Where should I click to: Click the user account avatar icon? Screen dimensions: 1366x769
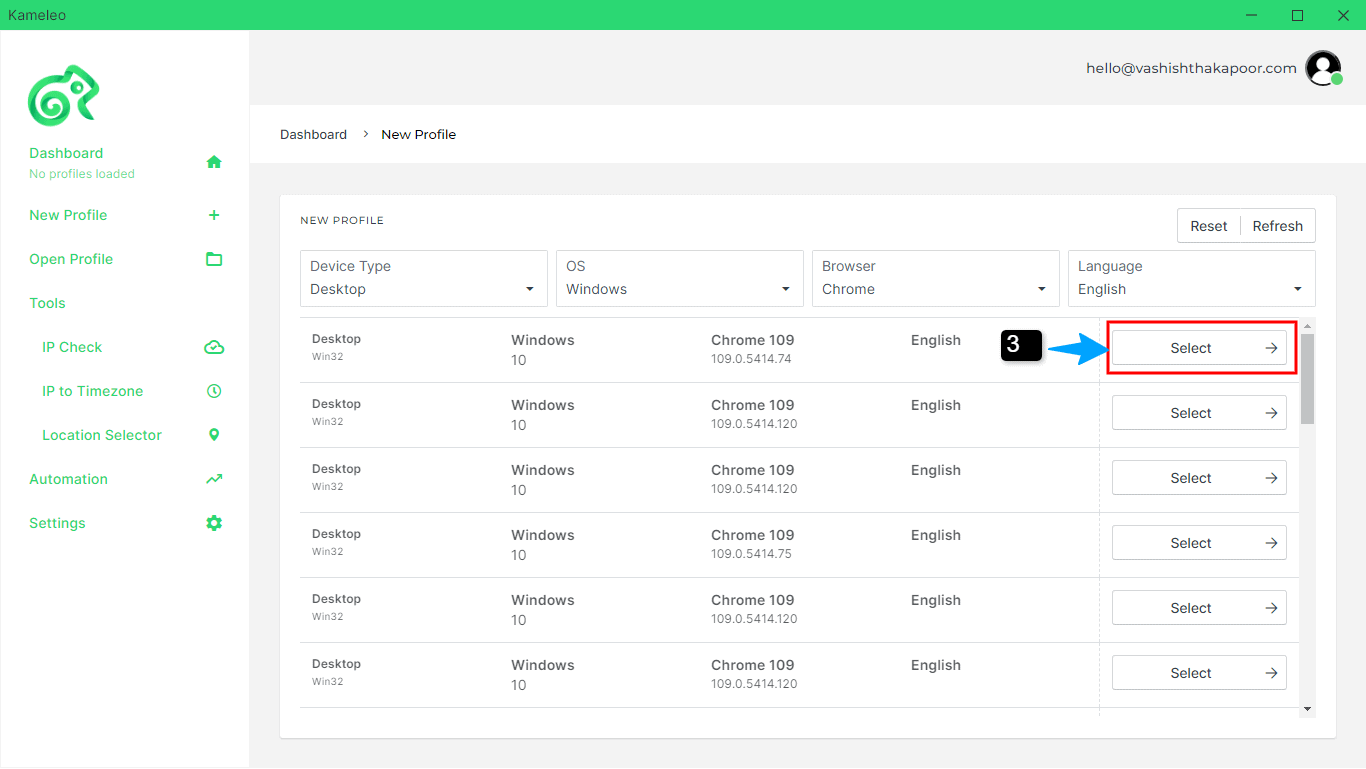tap(1323, 68)
